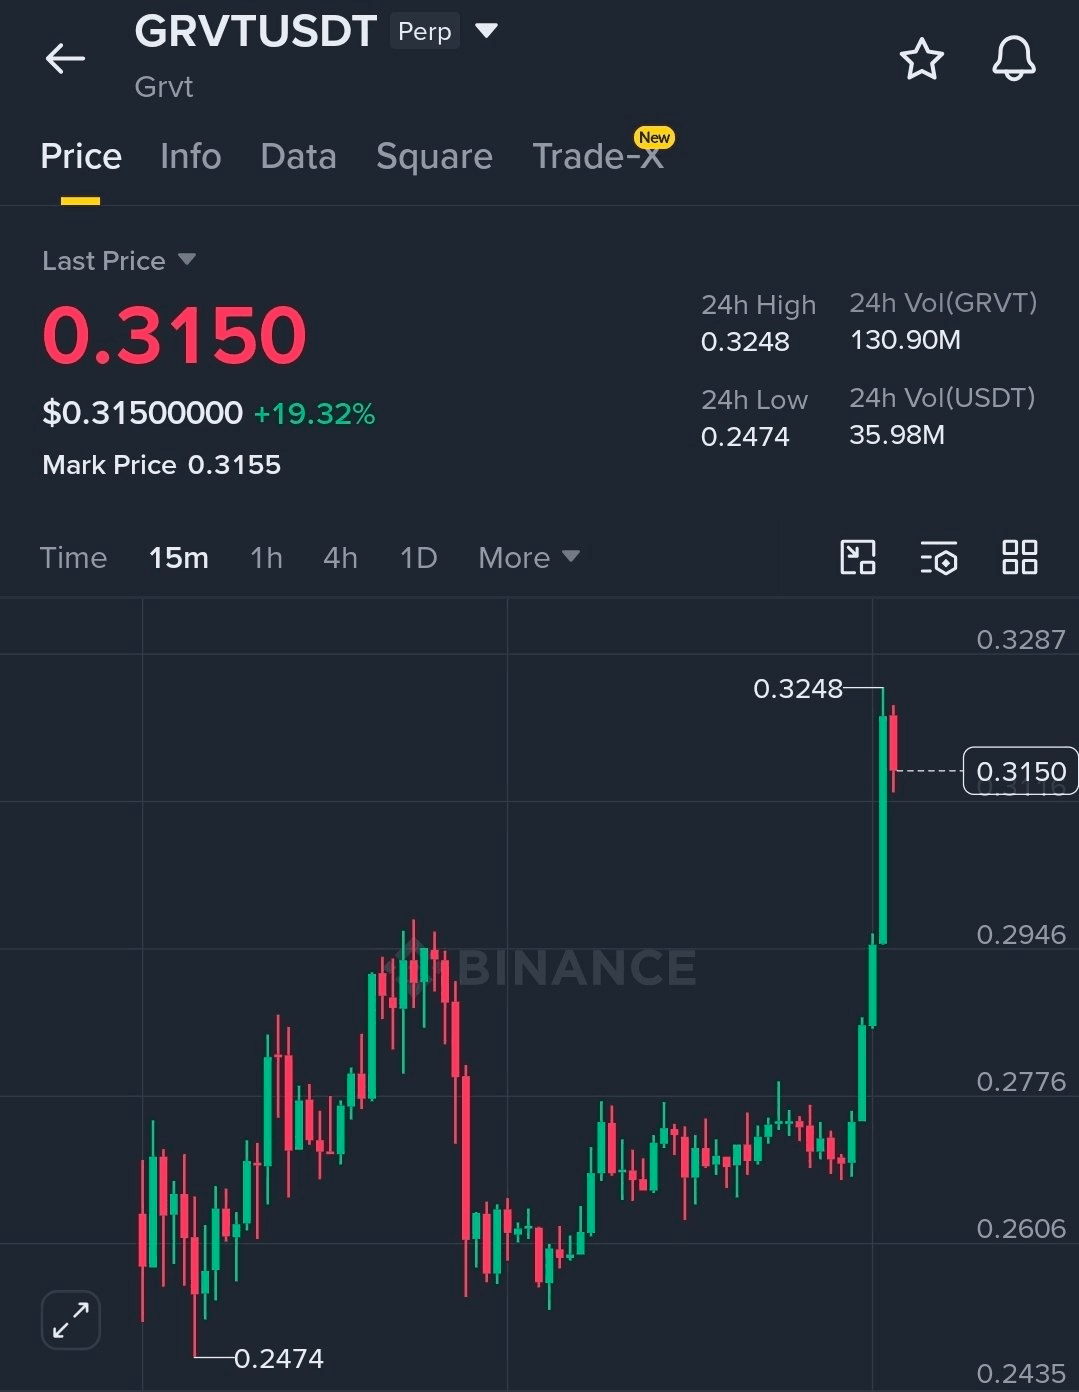Image resolution: width=1079 pixels, height=1392 pixels.
Task: Expand the Last Price dropdown
Action: pyautogui.click(x=186, y=260)
